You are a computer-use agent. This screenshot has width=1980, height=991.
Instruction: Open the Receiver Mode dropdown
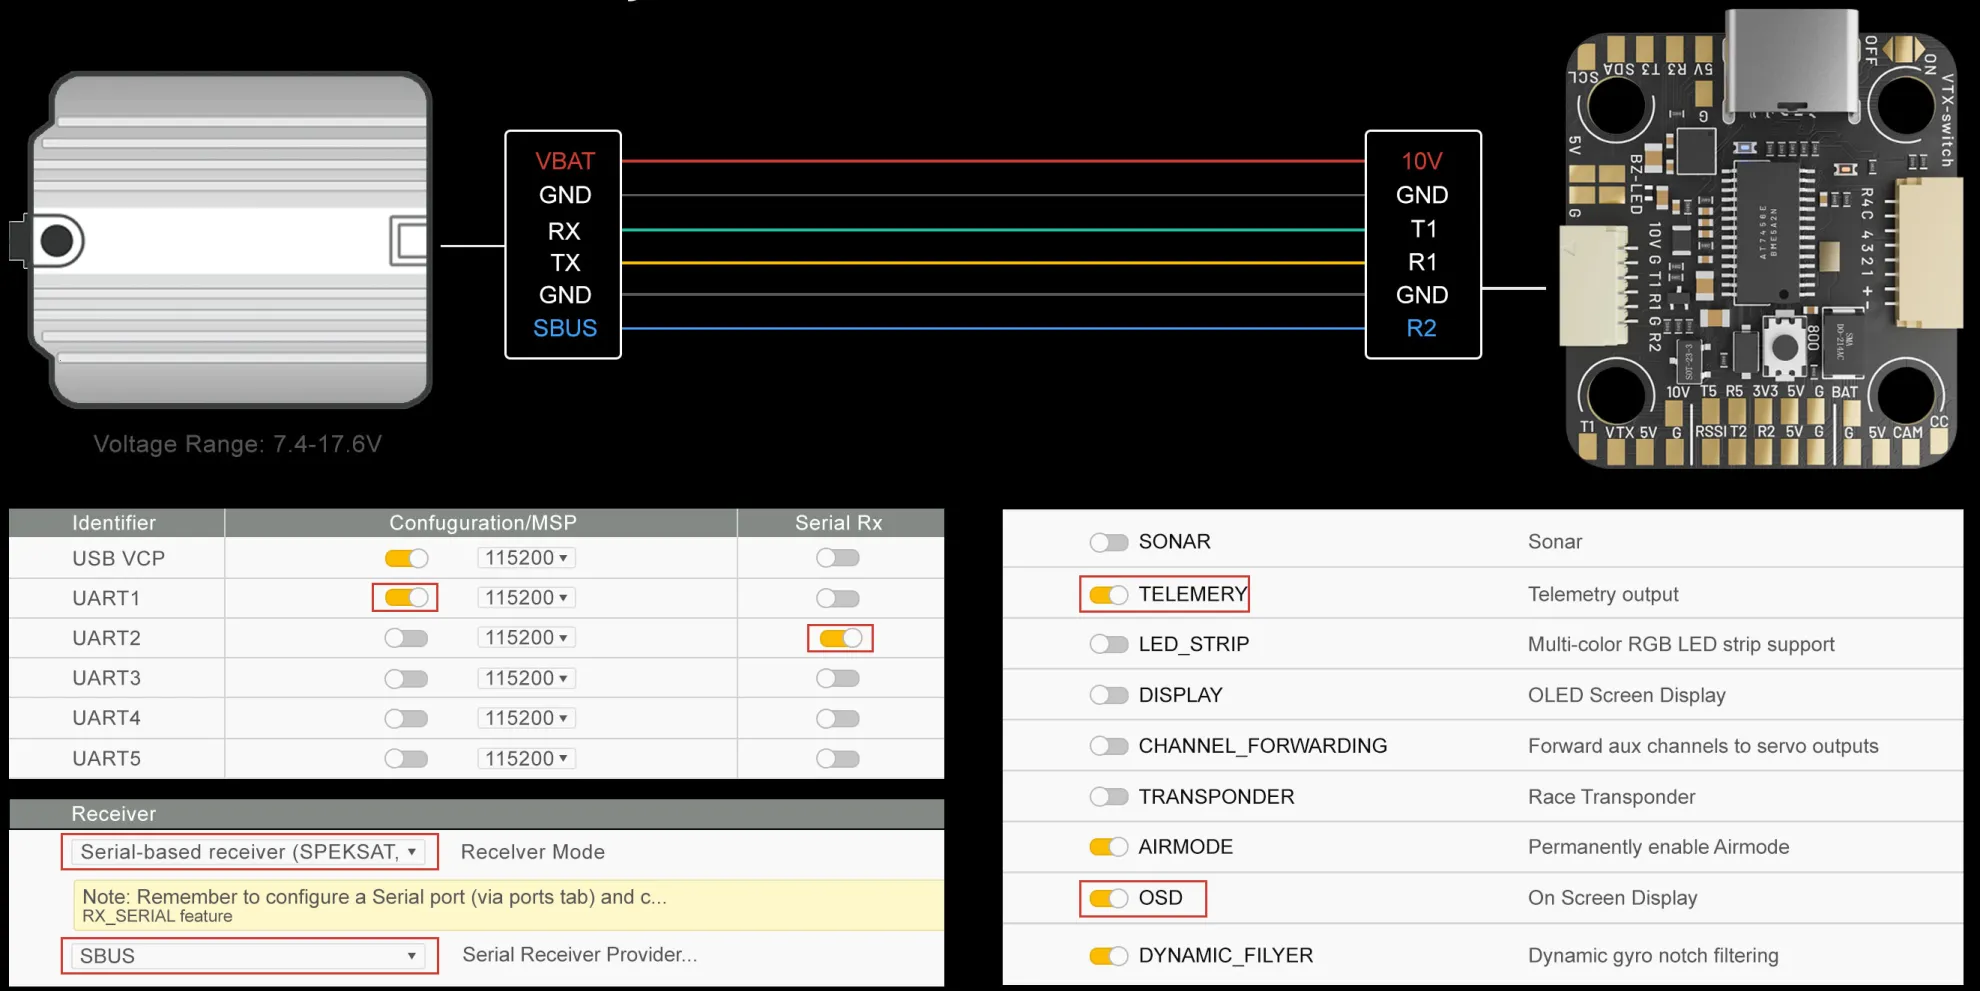click(249, 852)
